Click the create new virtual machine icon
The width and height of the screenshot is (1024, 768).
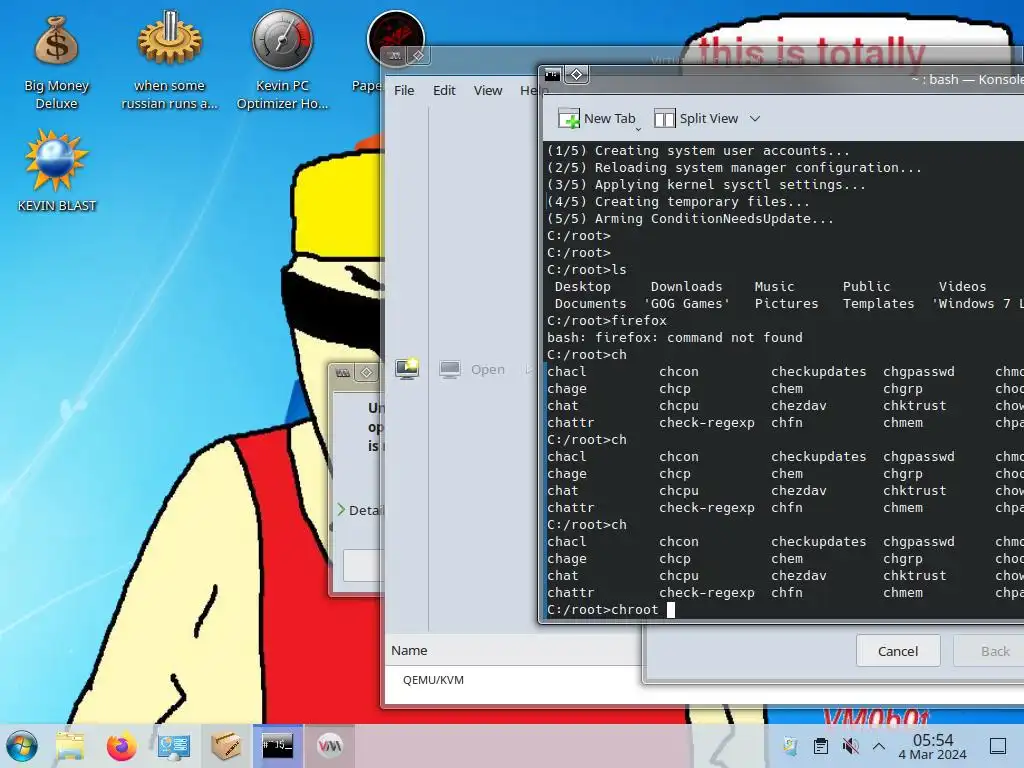(x=407, y=369)
